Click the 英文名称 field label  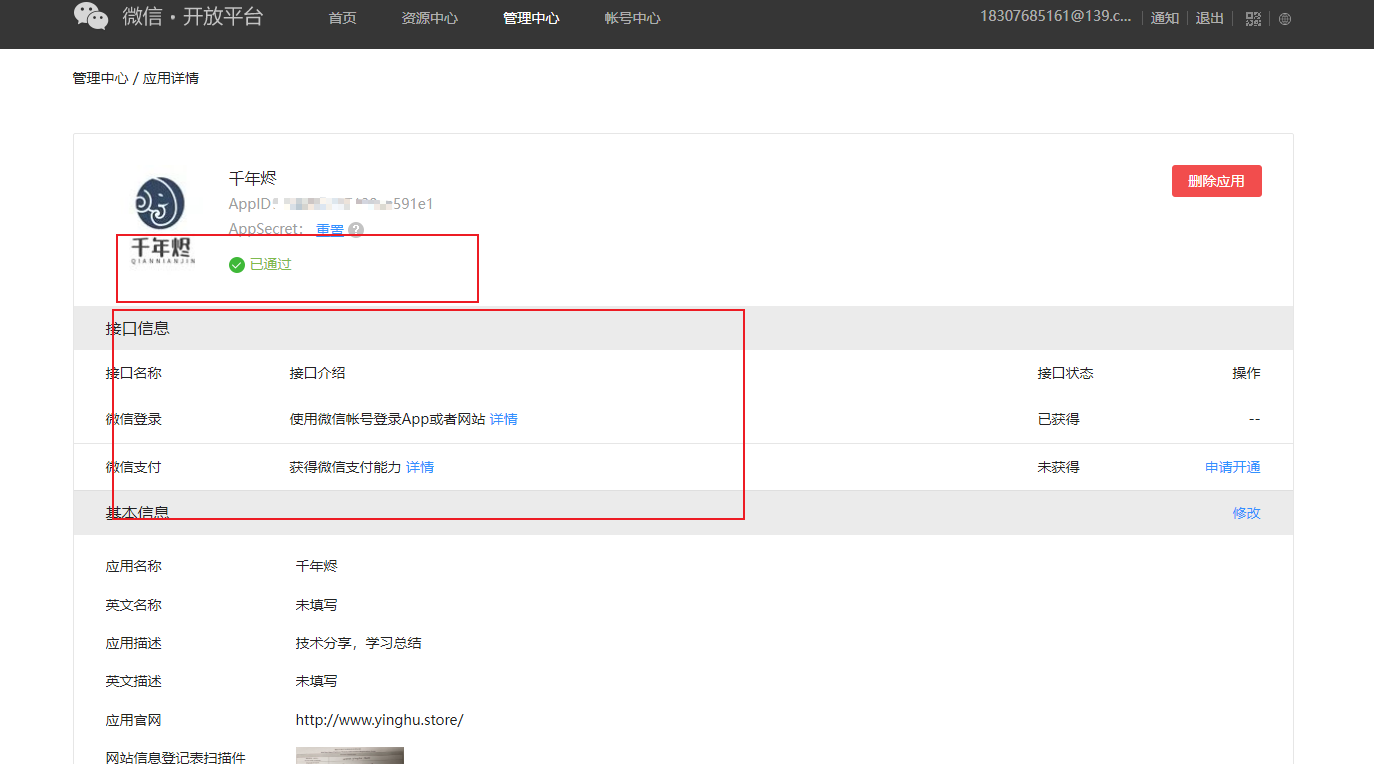[x=133, y=605]
